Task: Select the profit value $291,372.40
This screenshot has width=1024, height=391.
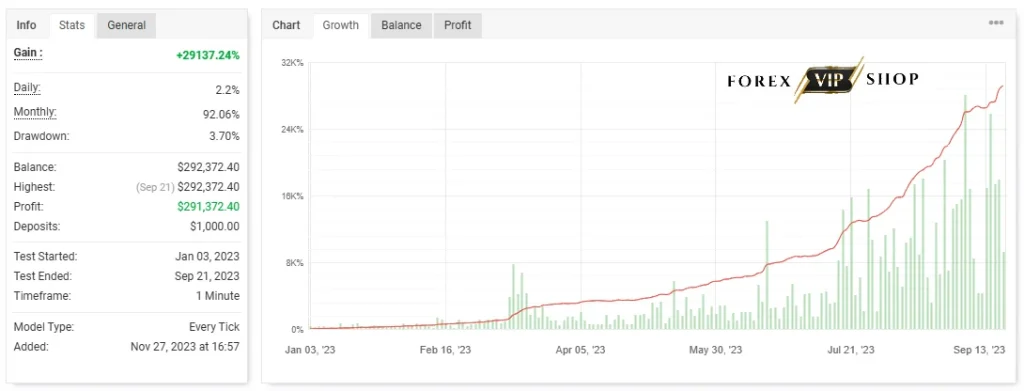Action: coord(208,206)
